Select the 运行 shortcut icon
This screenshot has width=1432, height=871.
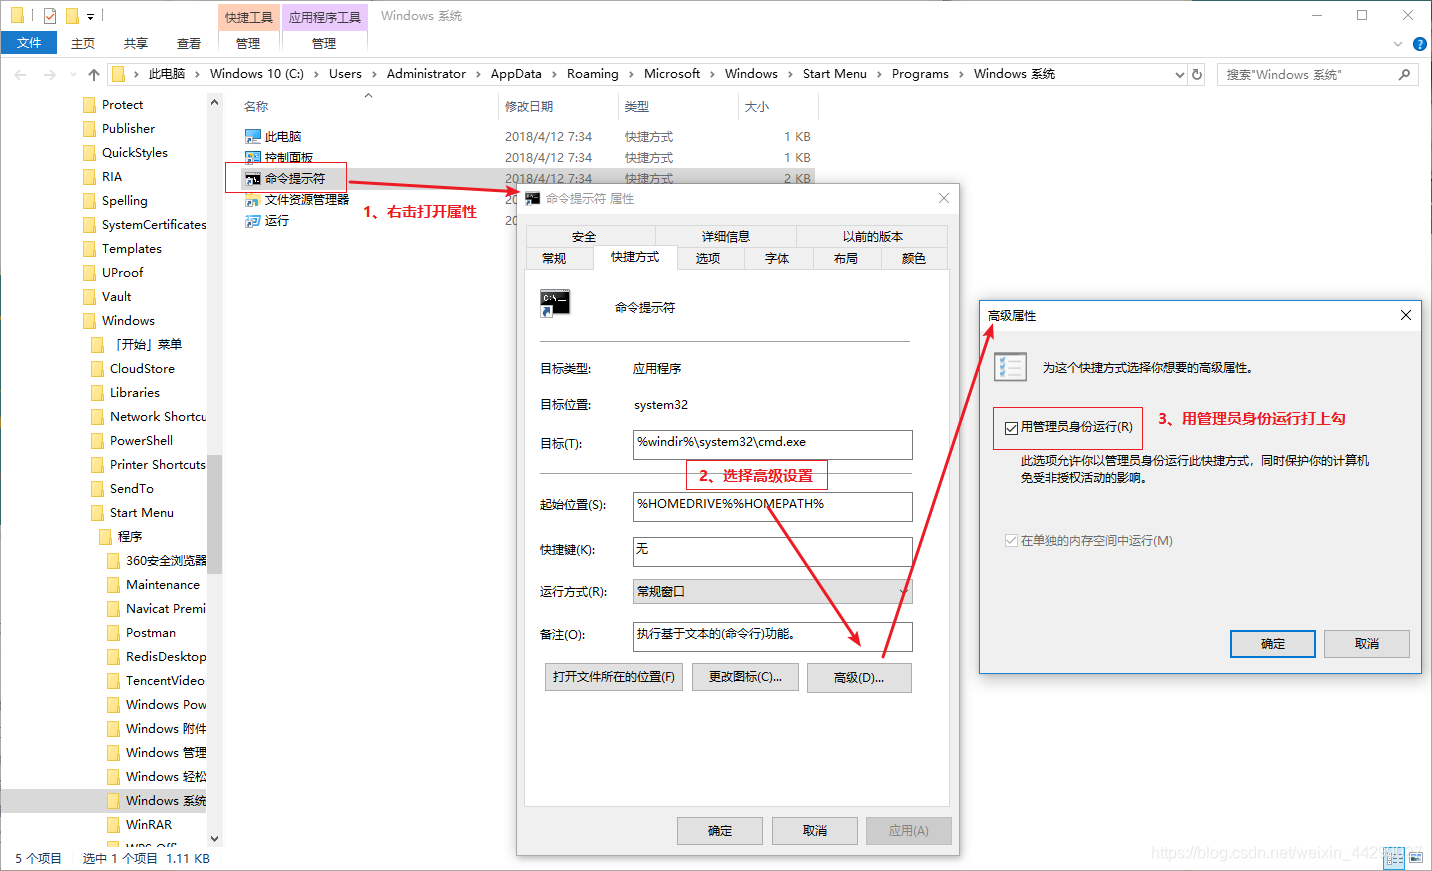(253, 221)
